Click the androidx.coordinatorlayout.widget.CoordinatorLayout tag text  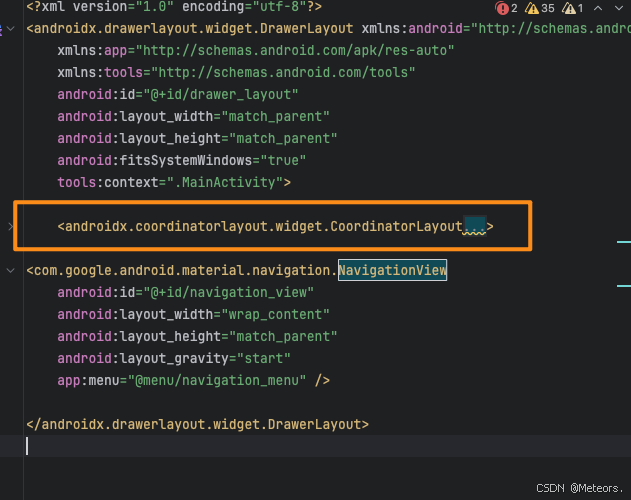[260, 227]
